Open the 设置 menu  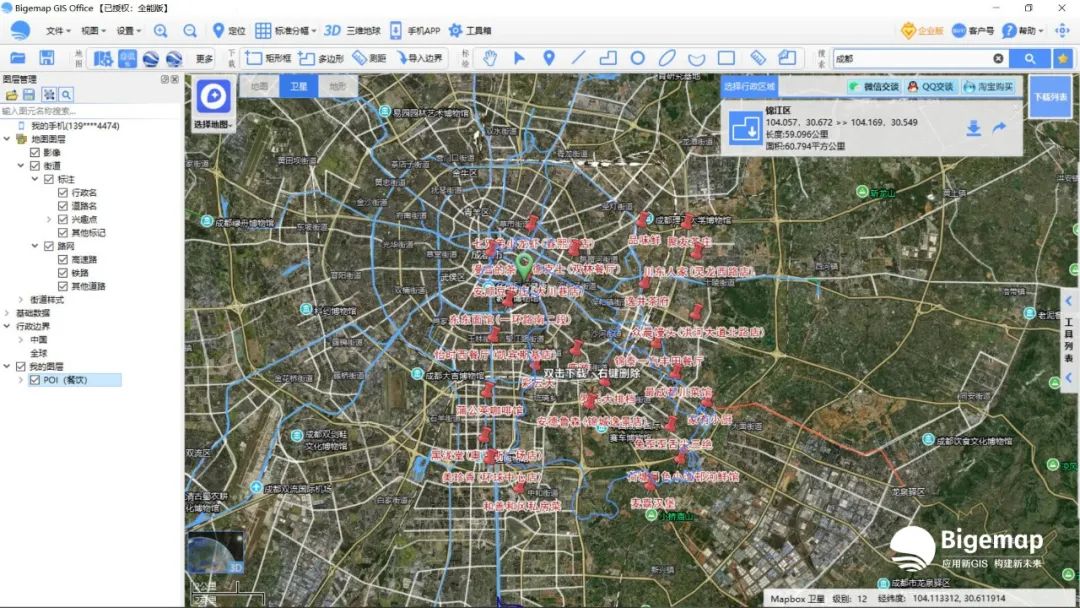128,30
